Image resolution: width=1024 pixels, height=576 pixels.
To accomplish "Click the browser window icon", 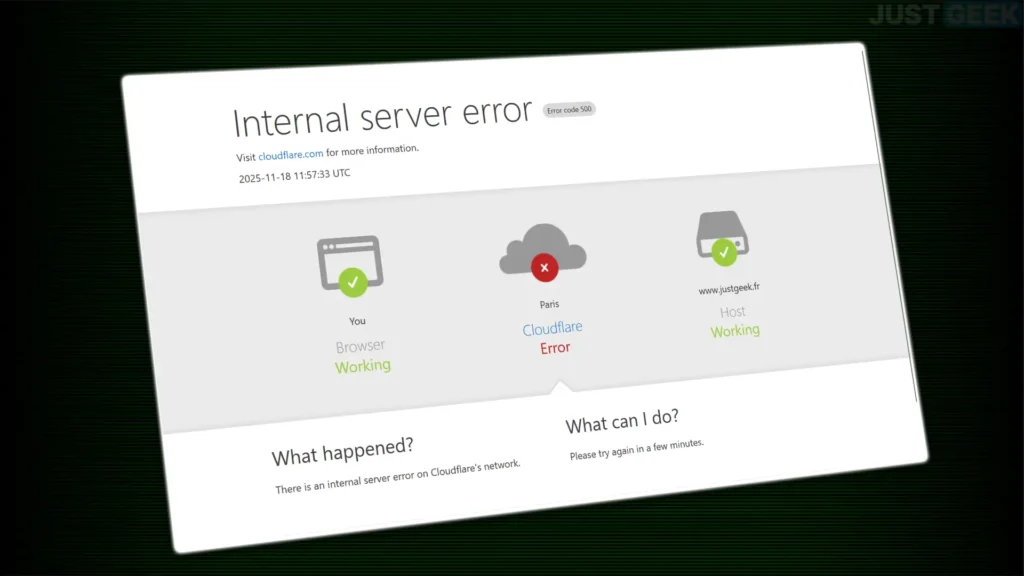I will pyautogui.click(x=350, y=263).
